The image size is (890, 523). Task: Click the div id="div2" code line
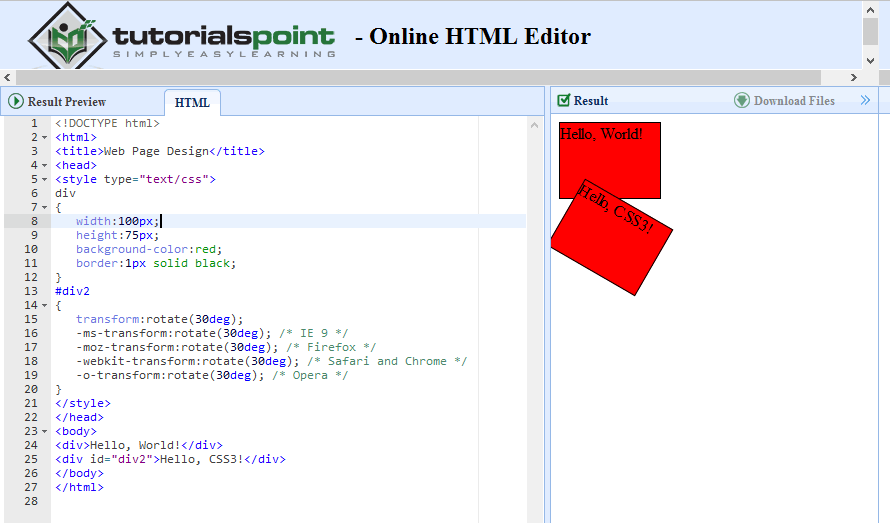(170, 459)
